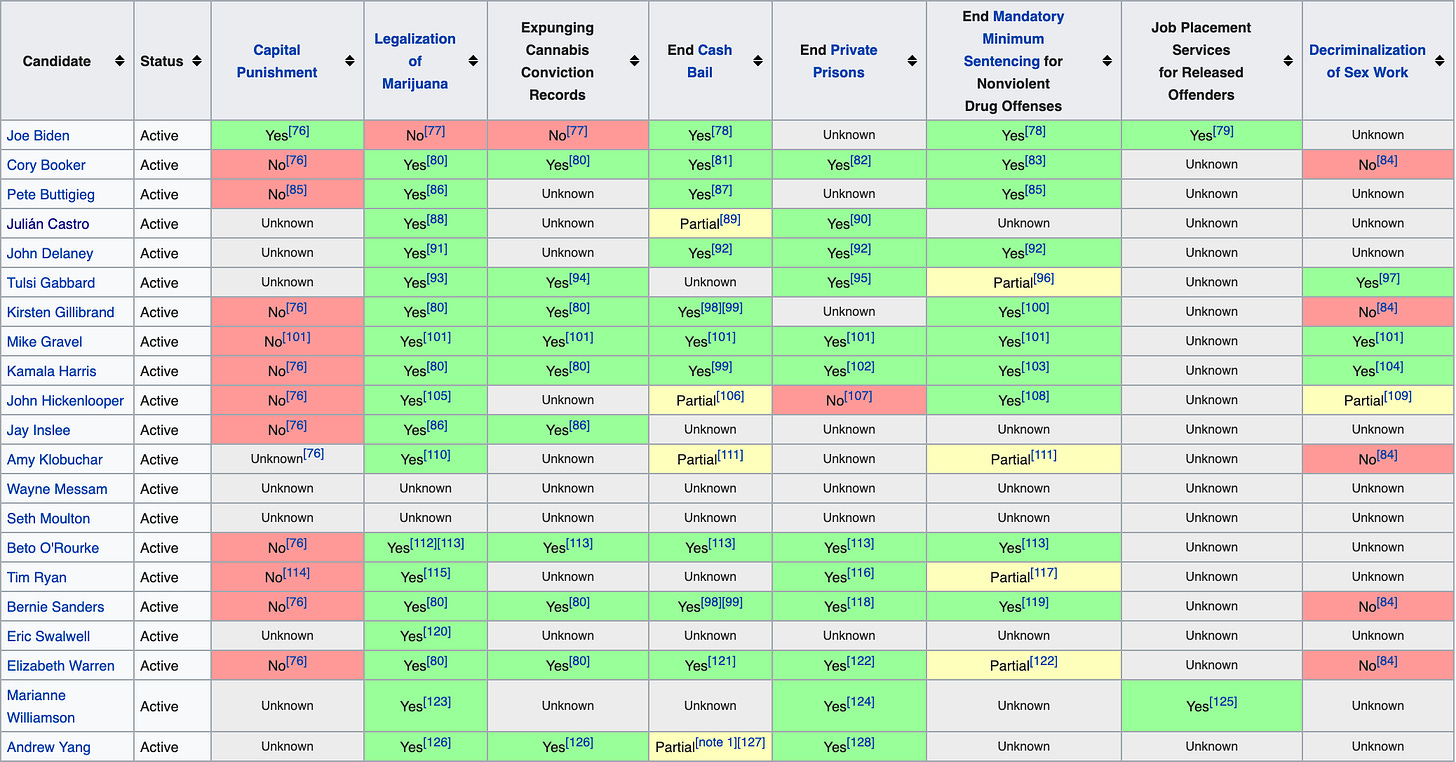Follow citation 109 in Hickenlooper's sex work cell
1456x762 pixels.
pos(1397,396)
